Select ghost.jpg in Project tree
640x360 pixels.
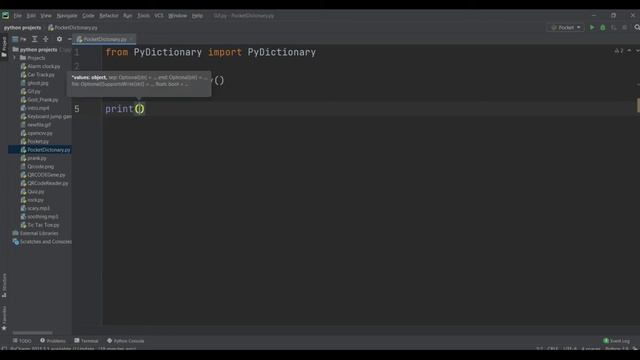click(38, 83)
